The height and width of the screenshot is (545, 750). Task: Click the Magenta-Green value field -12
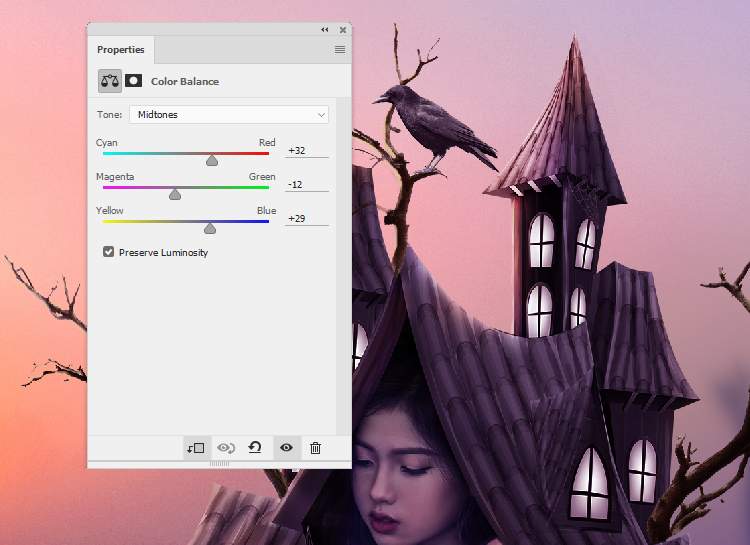pos(307,184)
